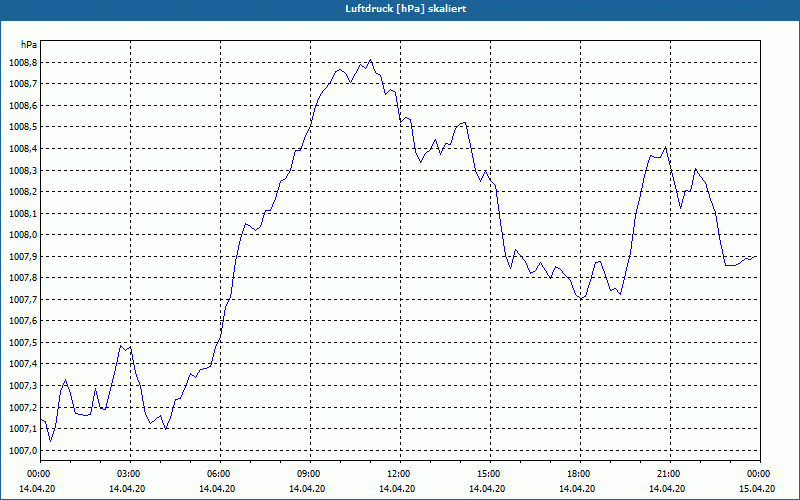Viewport: 800px width, 500px height.
Task: Select the y-axis value 1008,8
Action: point(22,63)
